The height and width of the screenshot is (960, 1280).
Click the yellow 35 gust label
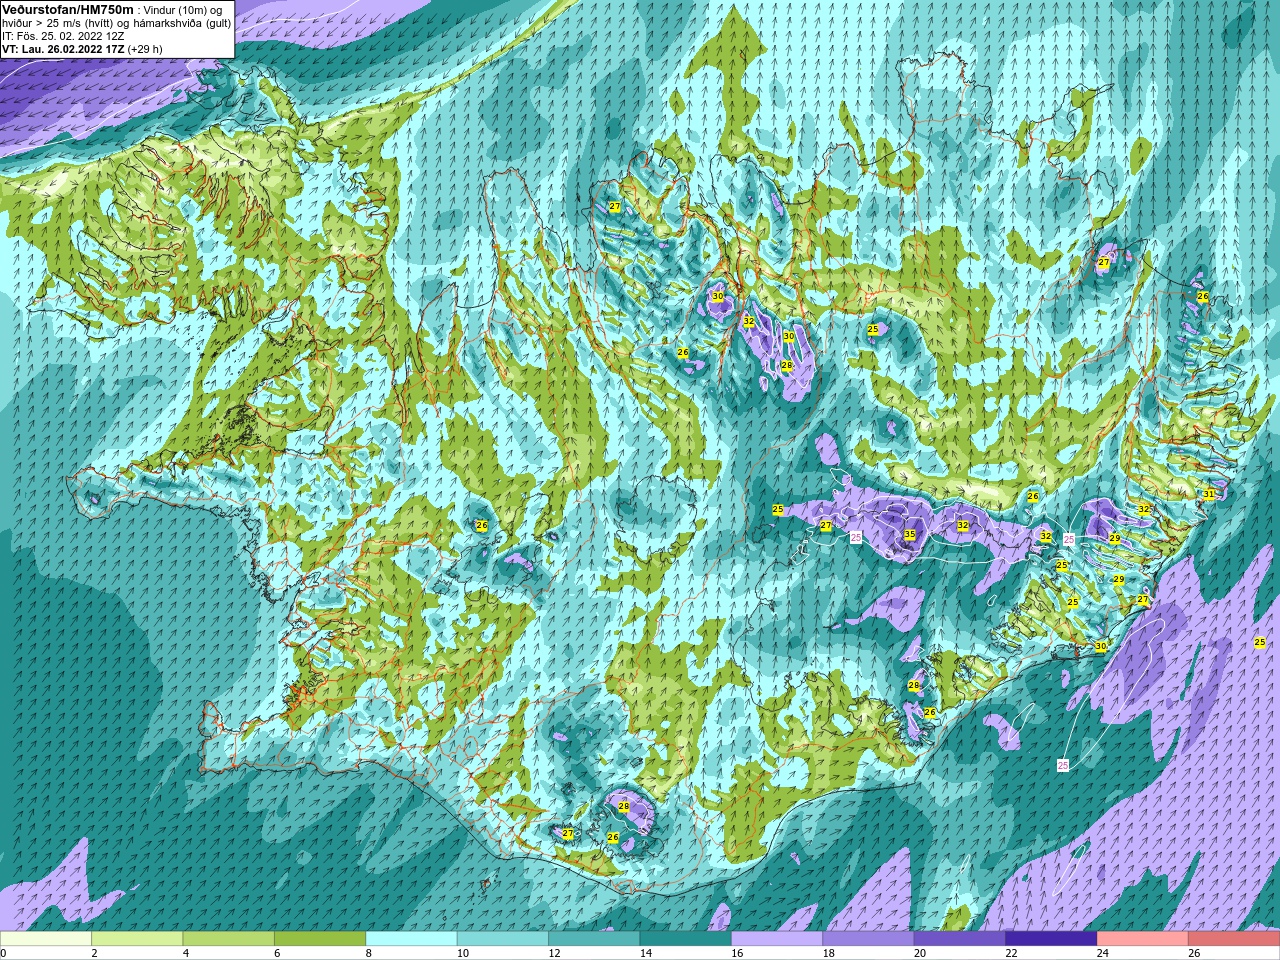click(x=909, y=535)
